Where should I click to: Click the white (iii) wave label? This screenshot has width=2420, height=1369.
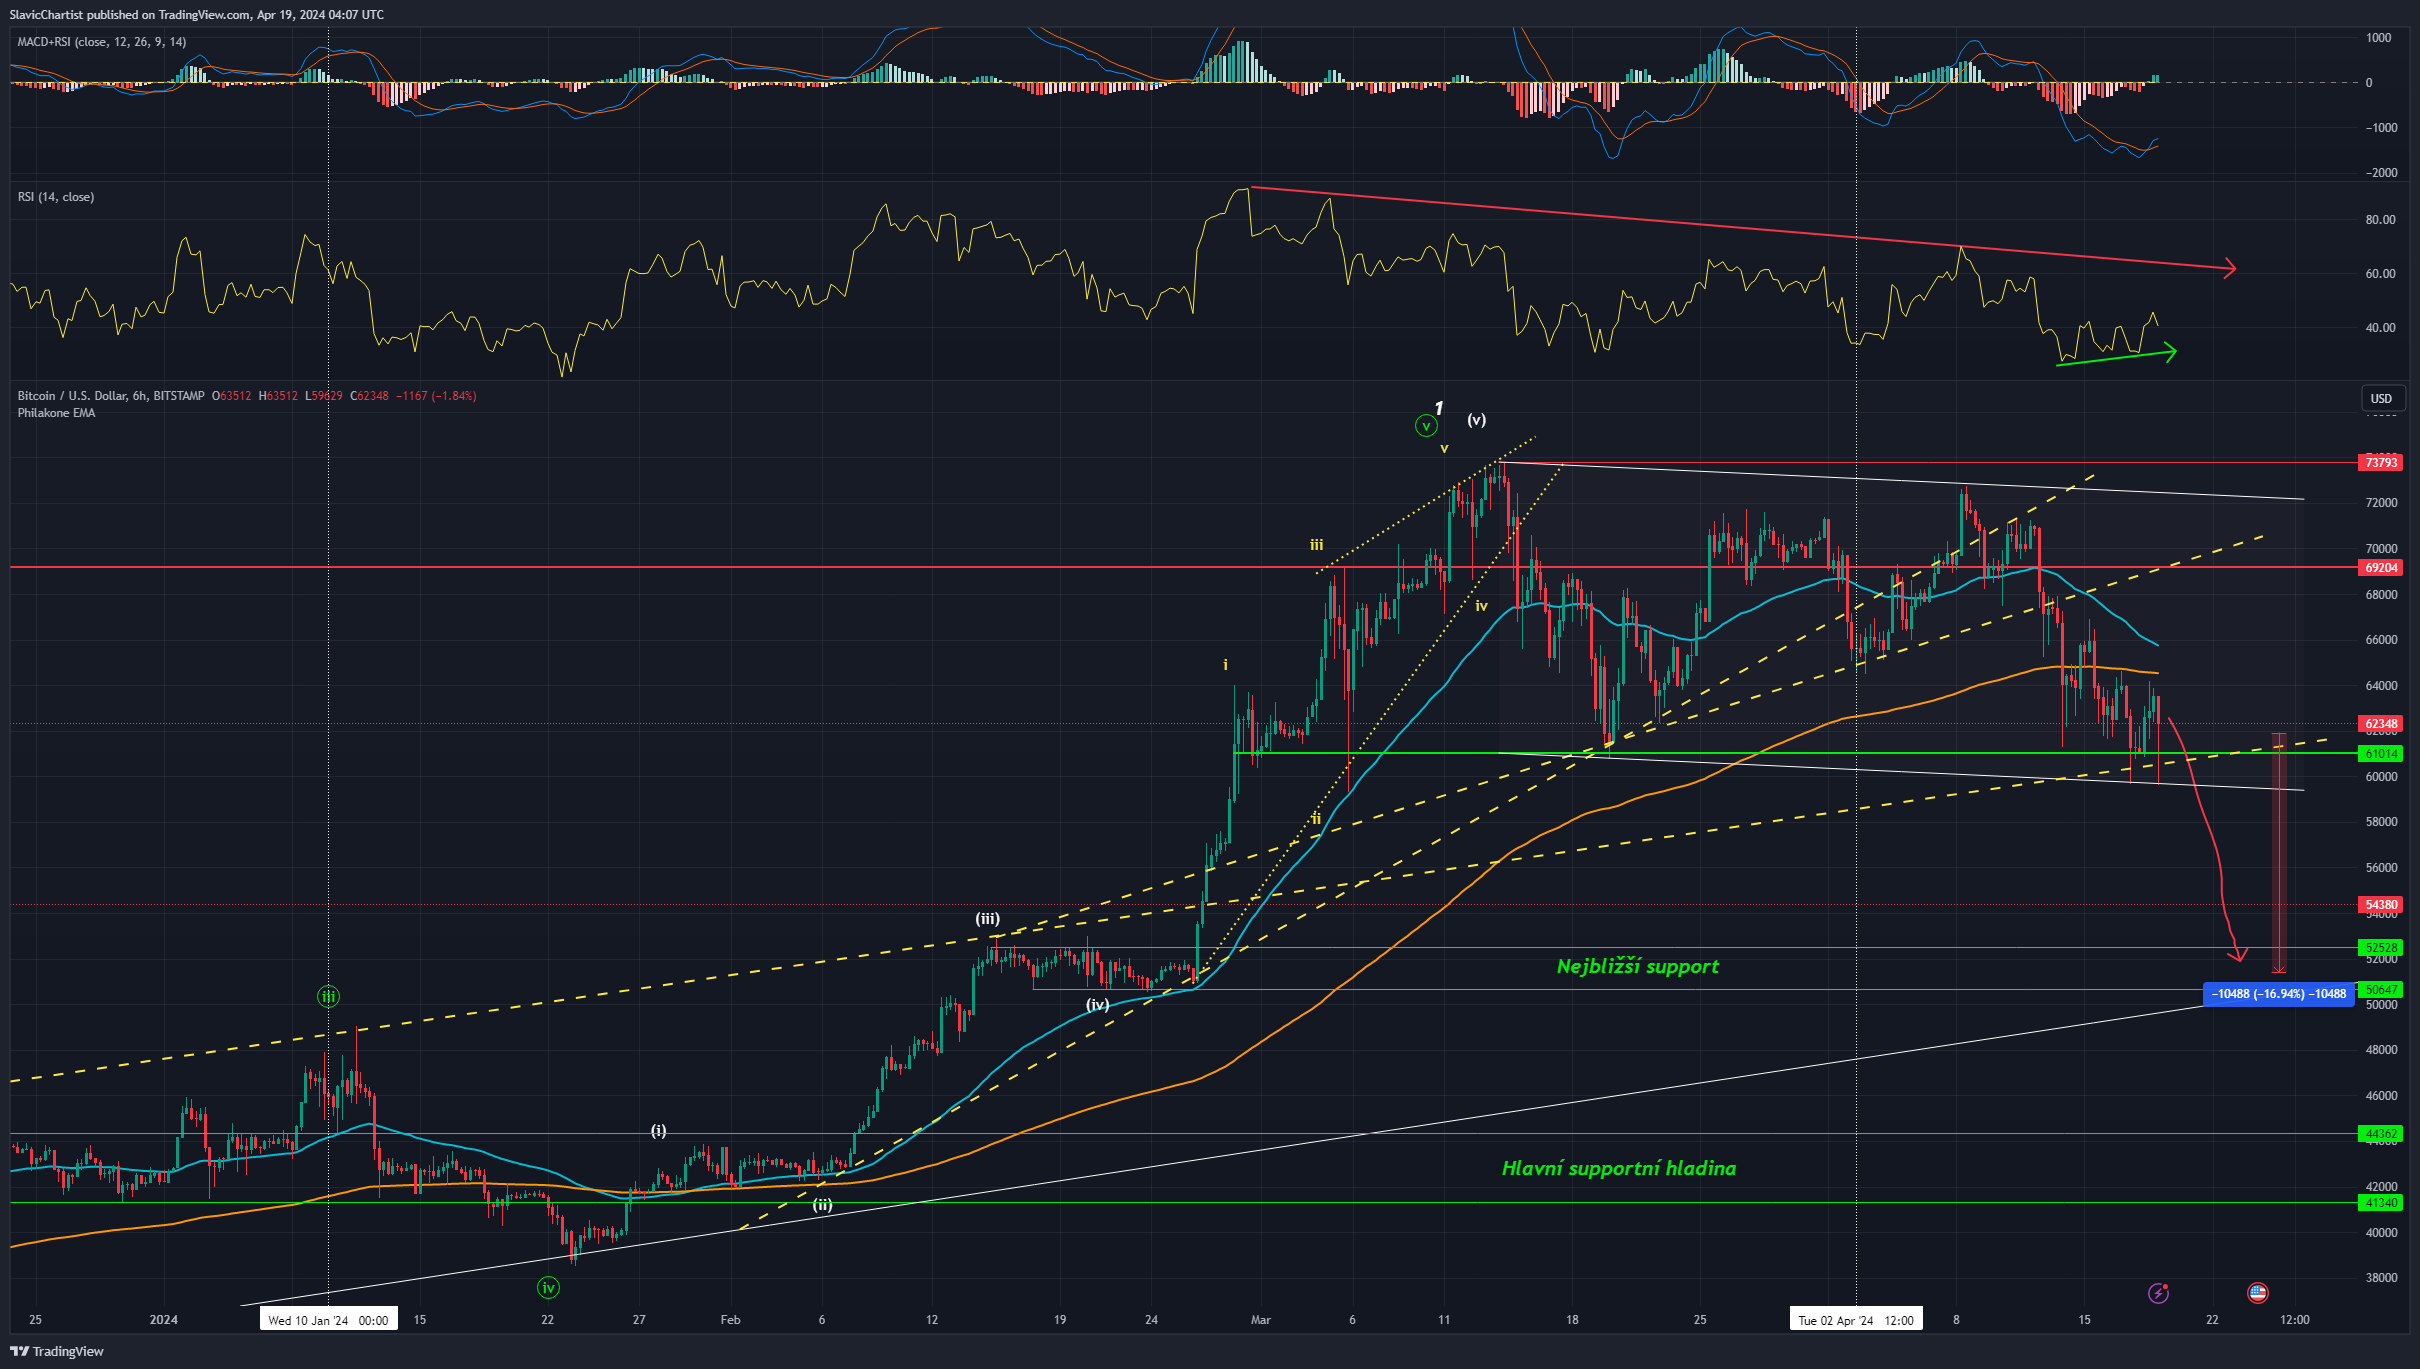click(x=987, y=919)
